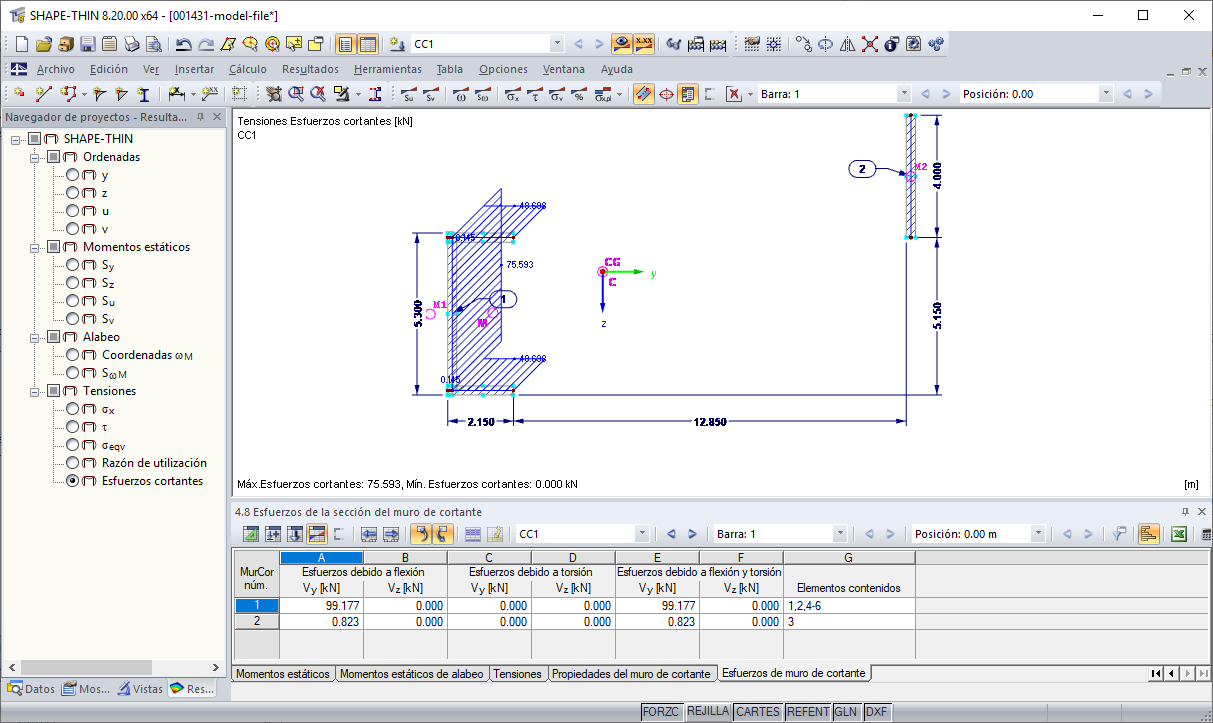Open the Herramientas menu
This screenshot has height=723, width=1213.
click(388, 69)
